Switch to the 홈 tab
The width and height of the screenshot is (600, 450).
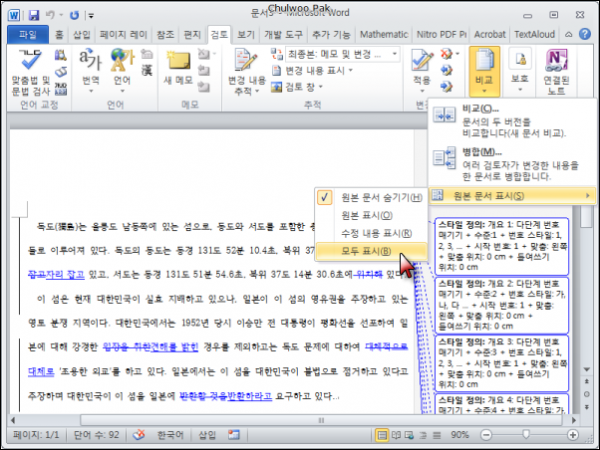click(59, 35)
